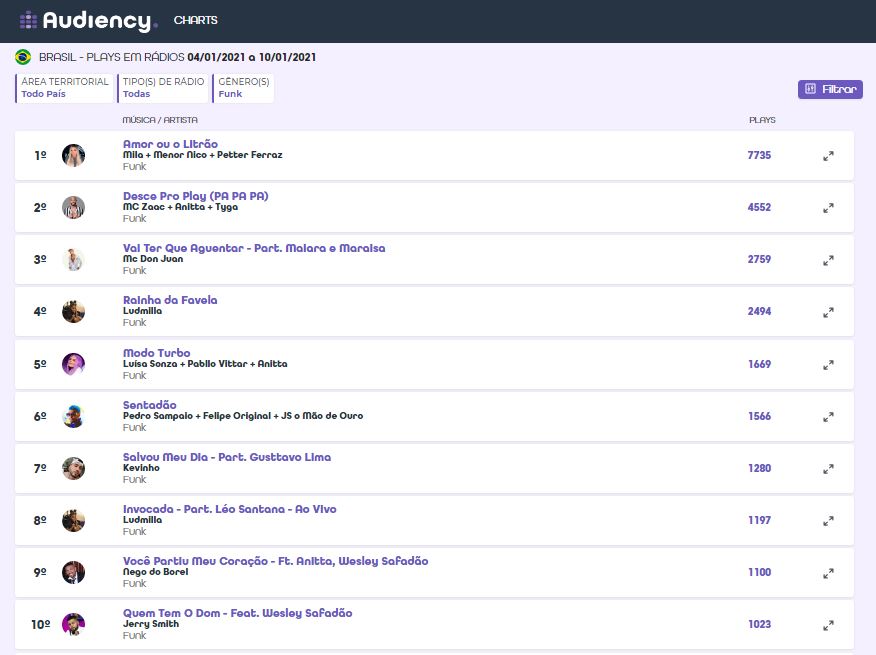Expand the Amor ou o Litrão row
876x655 pixels.
[828, 156]
